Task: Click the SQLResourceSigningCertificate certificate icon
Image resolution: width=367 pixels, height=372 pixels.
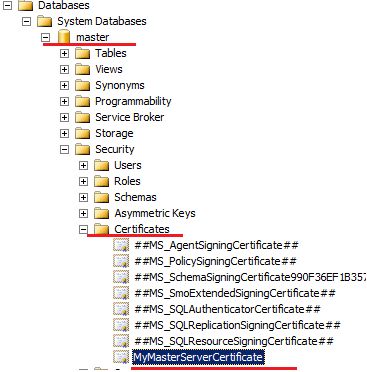Action: pos(121,342)
